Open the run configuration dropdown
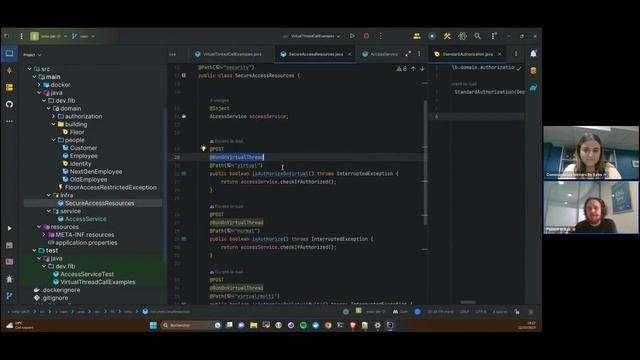The height and width of the screenshot is (360, 640). coord(312,36)
